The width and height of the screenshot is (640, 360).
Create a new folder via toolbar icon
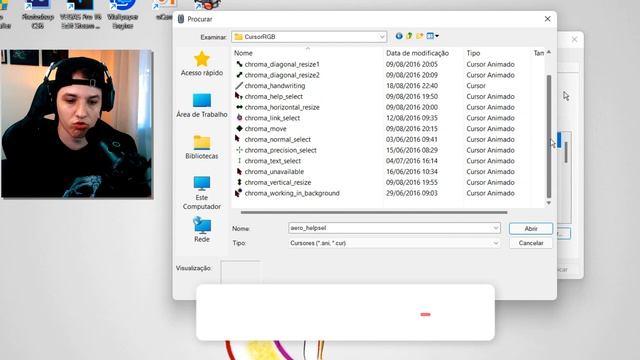419,36
